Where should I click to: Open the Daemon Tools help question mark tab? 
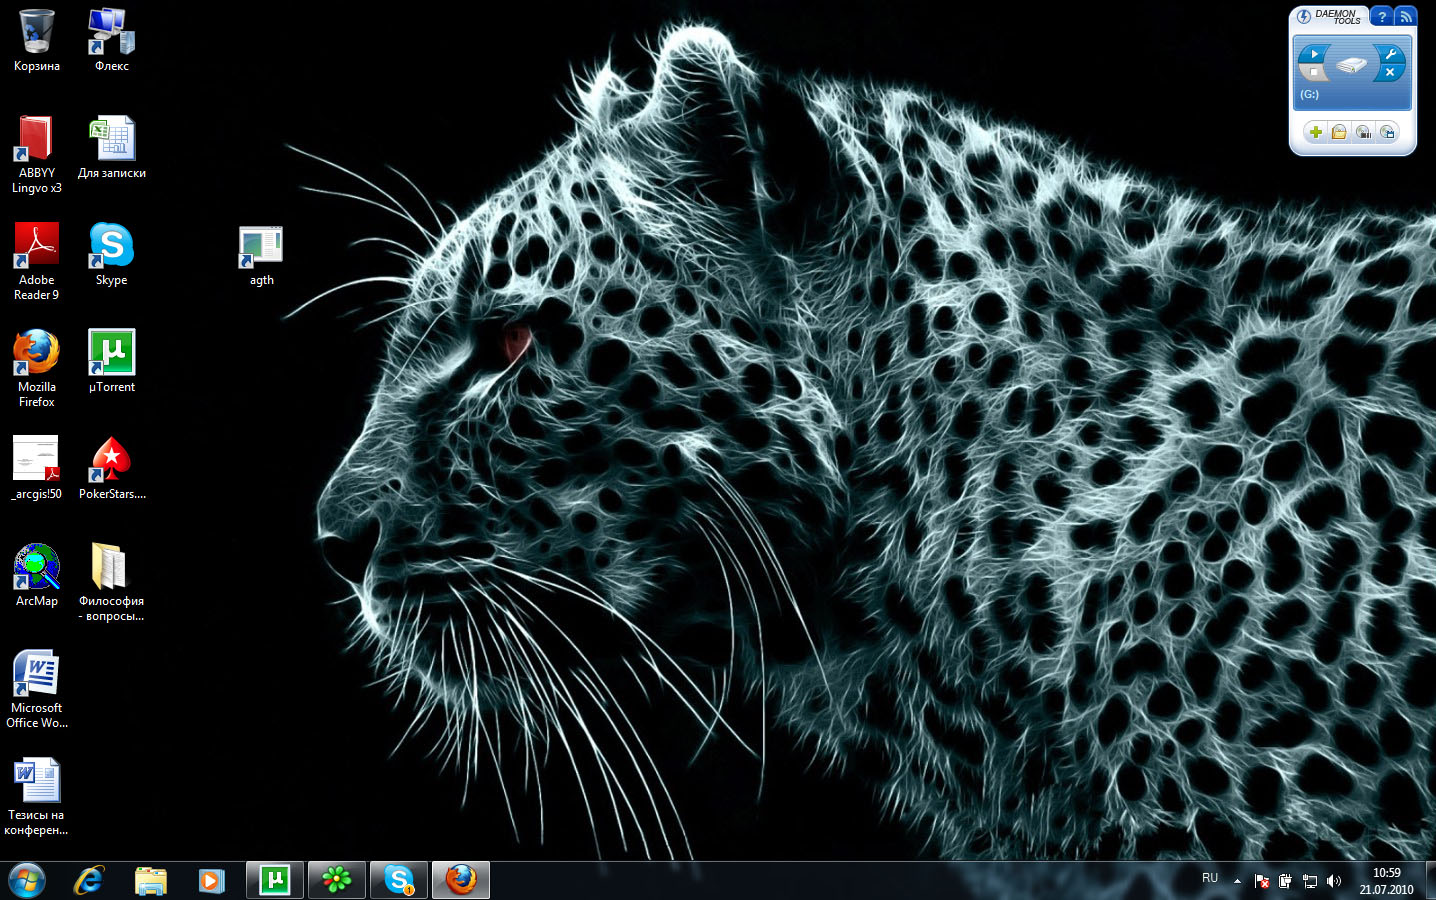[x=1381, y=17]
